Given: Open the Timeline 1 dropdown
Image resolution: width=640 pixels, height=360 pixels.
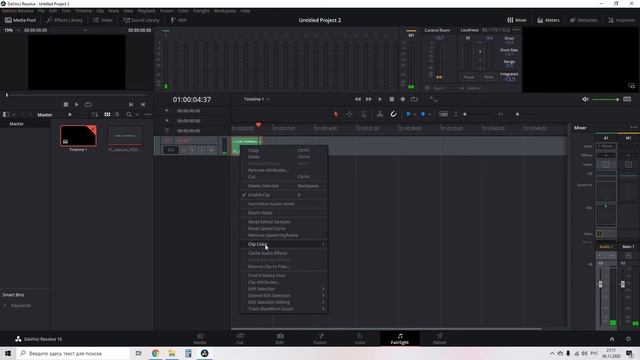Looking at the screenshot, I should click(256, 99).
